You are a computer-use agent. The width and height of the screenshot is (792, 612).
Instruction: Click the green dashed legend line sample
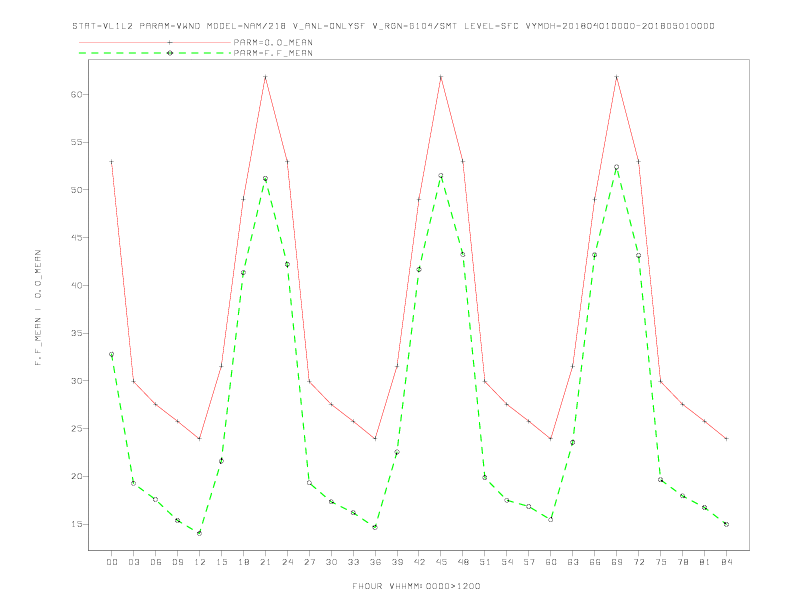point(155,53)
